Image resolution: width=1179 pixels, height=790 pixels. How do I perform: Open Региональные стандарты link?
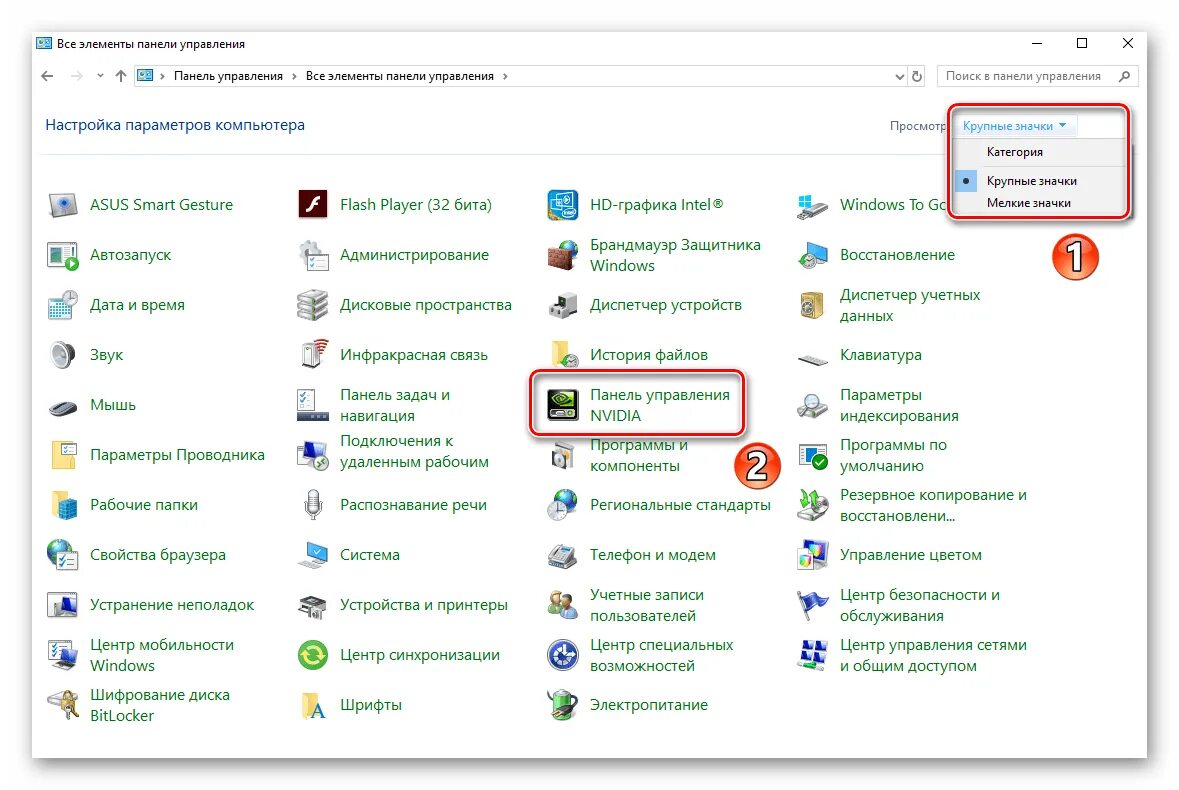[x=680, y=505]
